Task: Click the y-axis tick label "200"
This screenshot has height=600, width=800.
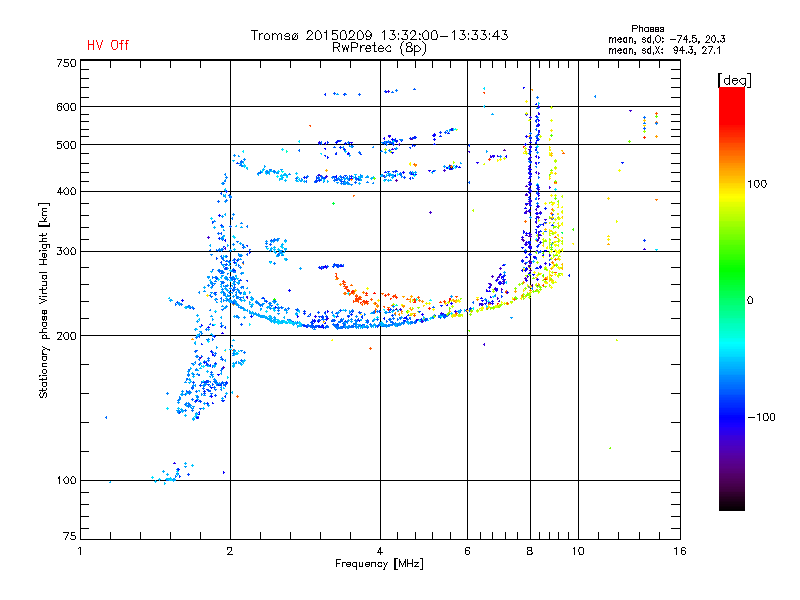Action: click(x=67, y=336)
